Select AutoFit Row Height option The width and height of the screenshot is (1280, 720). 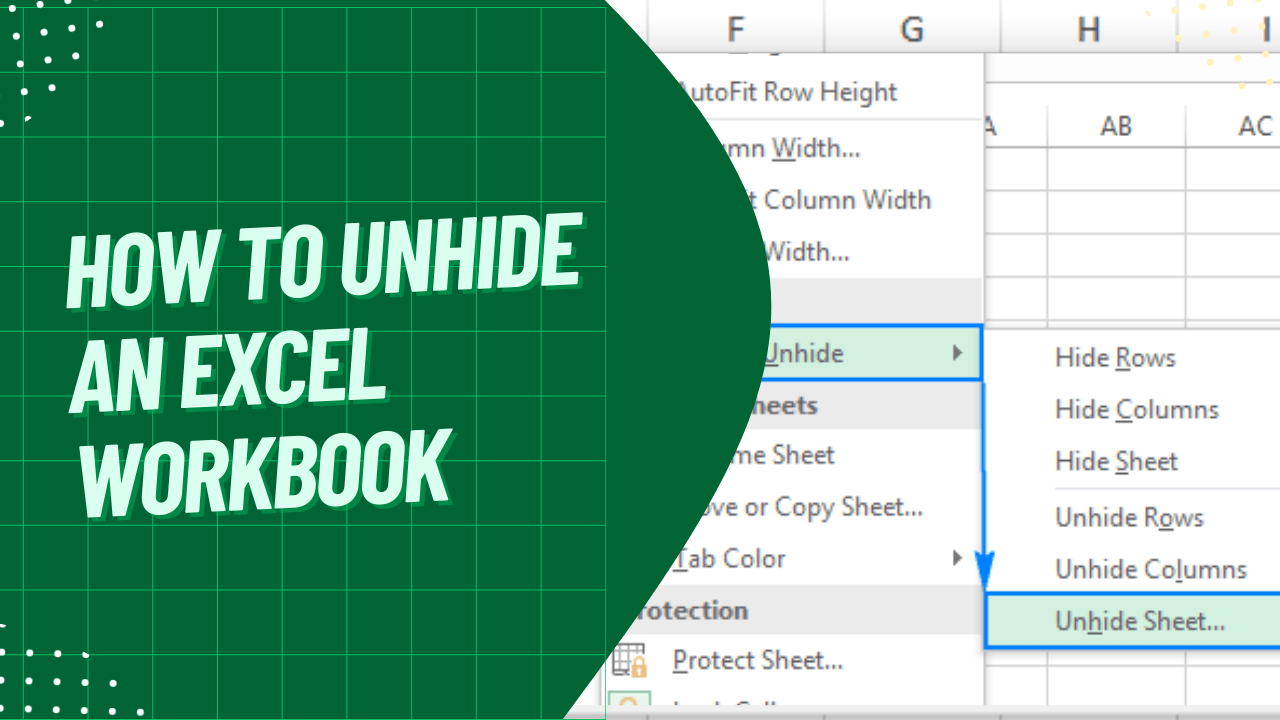pos(787,92)
